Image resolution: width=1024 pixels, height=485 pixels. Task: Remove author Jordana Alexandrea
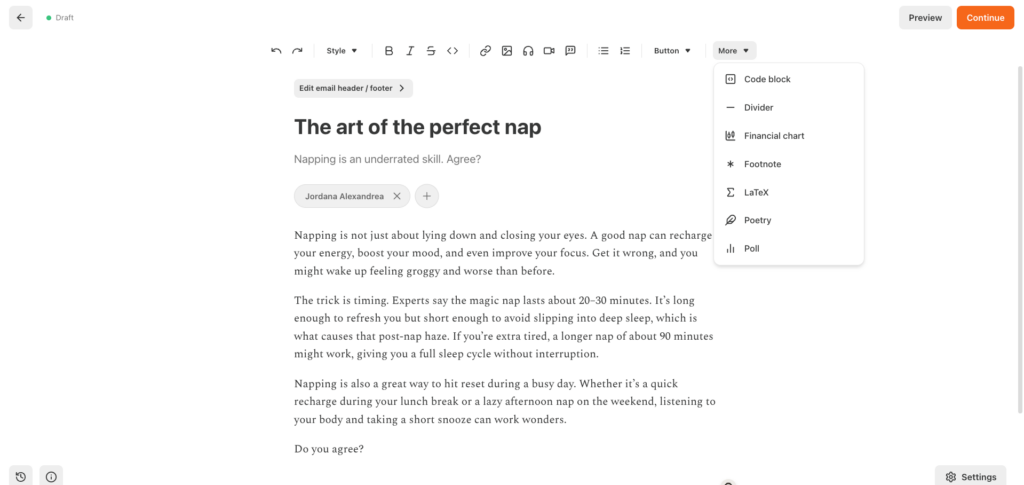(397, 197)
